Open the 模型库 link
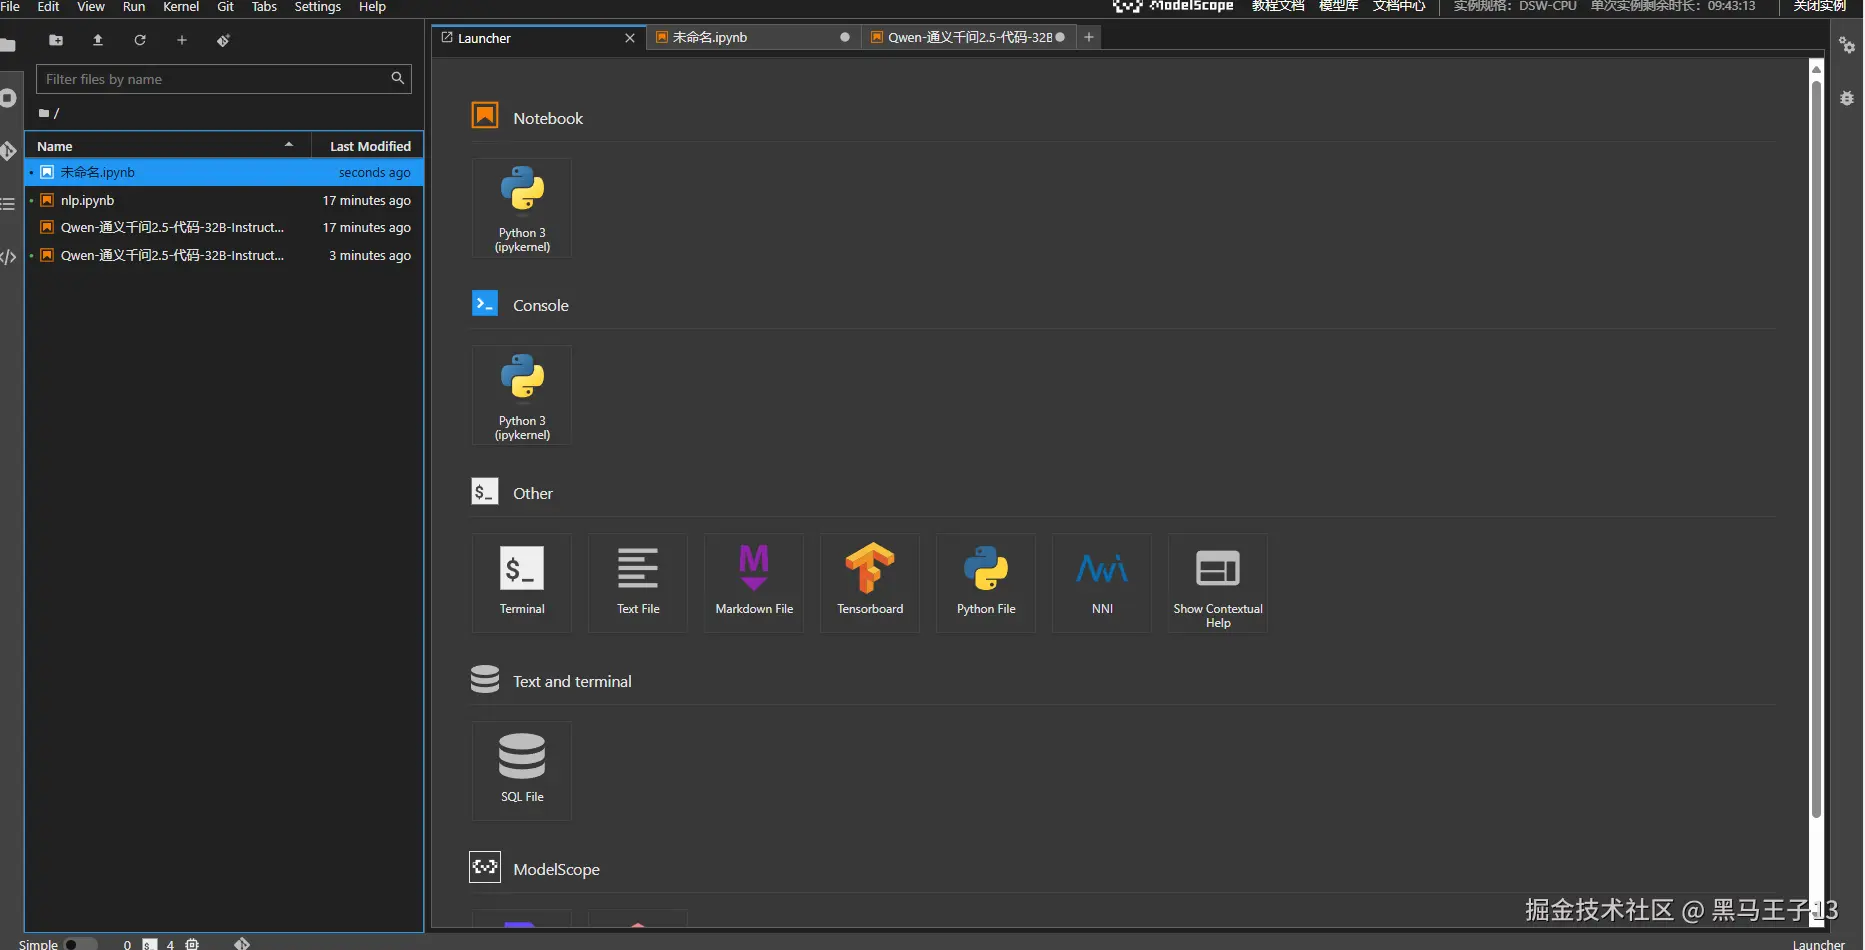Viewport: 1865px width, 950px height. pyautogui.click(x=1339, y=6)
